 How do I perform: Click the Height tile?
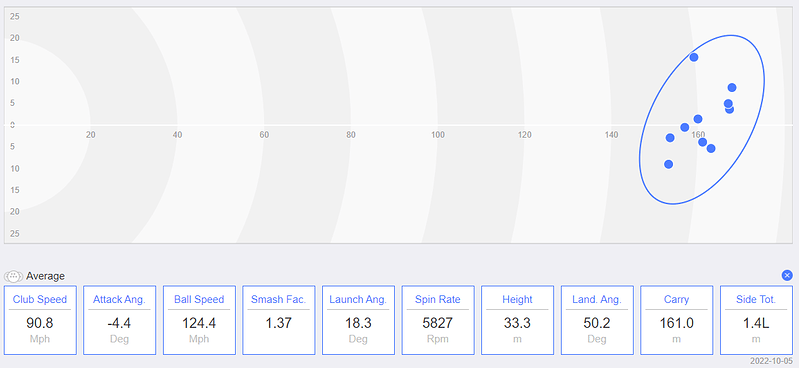point(517,320)
